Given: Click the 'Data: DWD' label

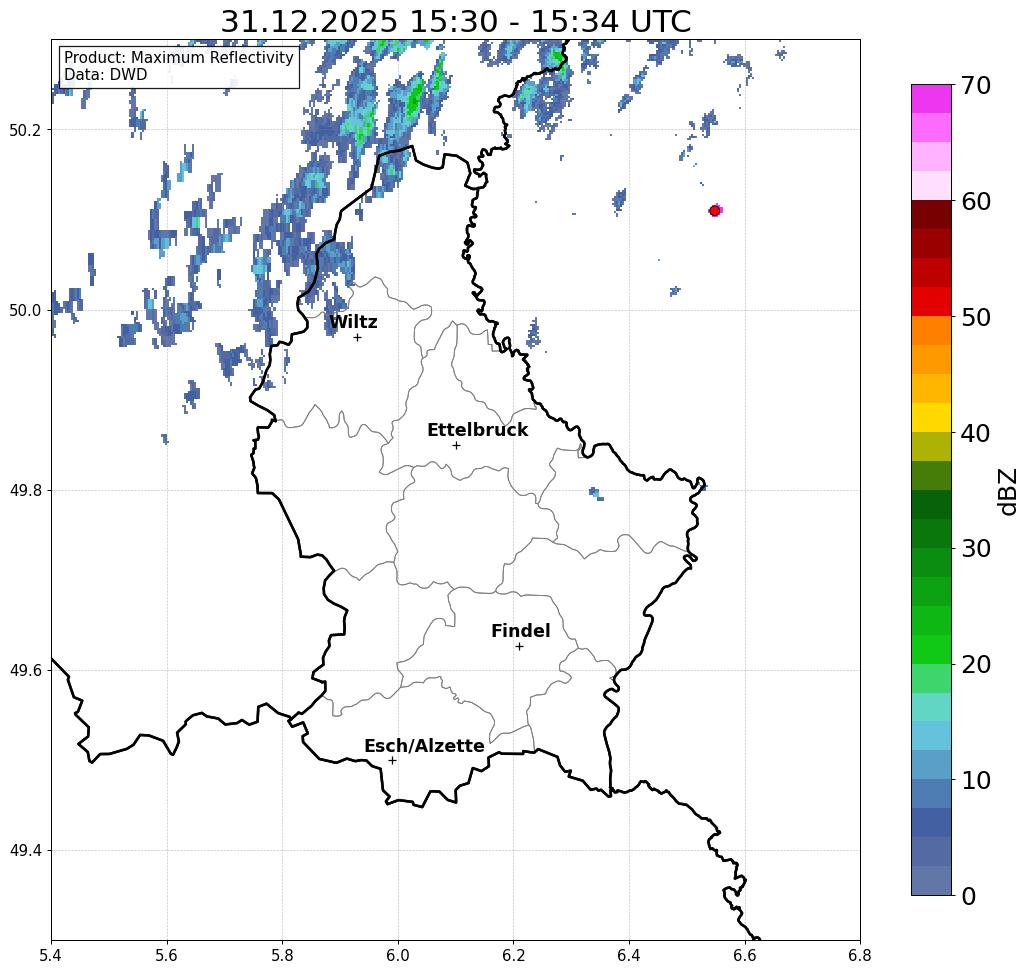Looking at the screenshot, I should (x=106, y=75).
